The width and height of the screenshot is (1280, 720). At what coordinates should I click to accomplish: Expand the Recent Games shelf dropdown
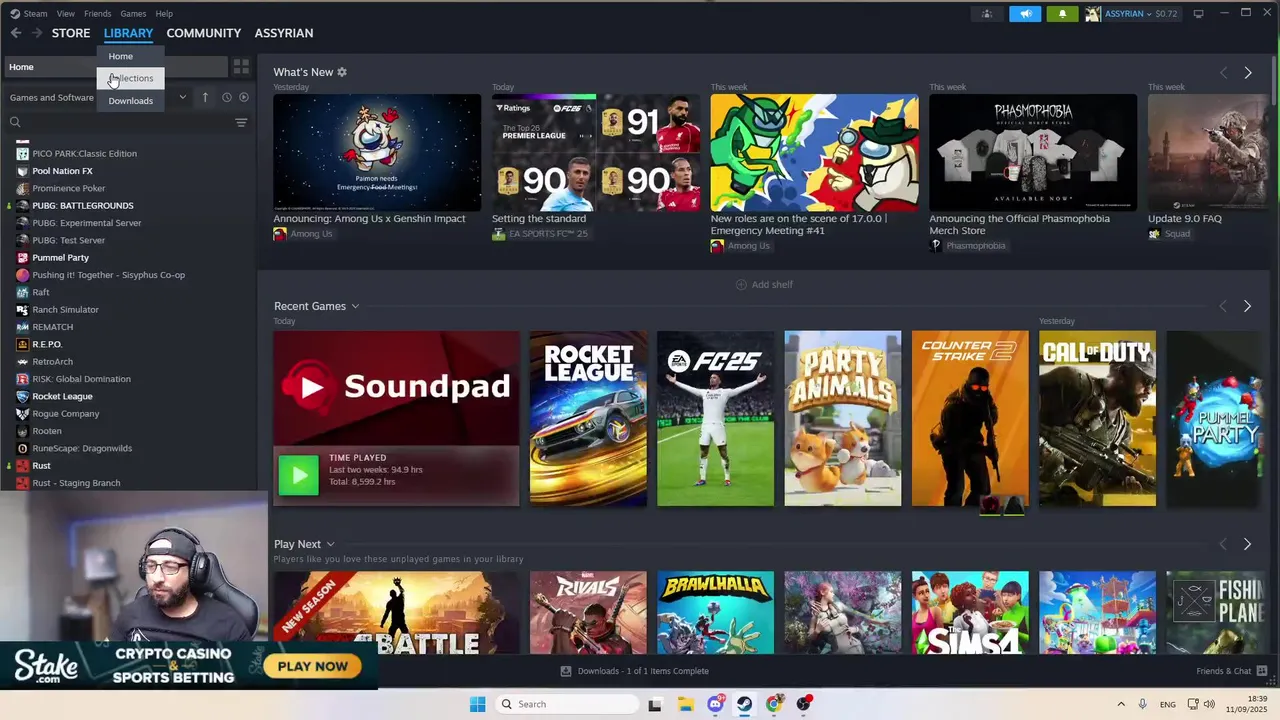click(x=355, y=306)
